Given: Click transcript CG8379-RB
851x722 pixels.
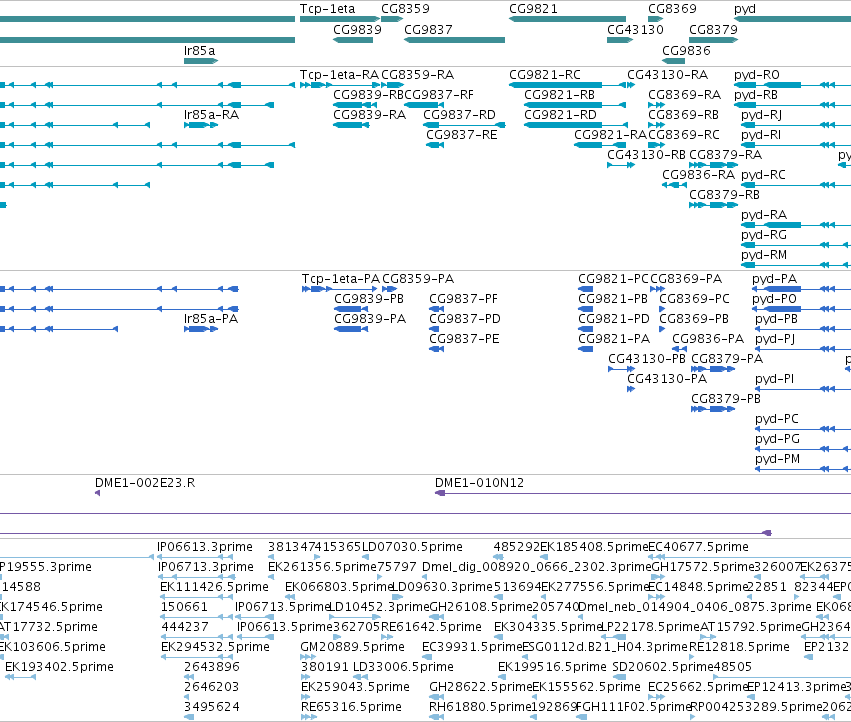Looking at the screenshot, I should [725, 194].
